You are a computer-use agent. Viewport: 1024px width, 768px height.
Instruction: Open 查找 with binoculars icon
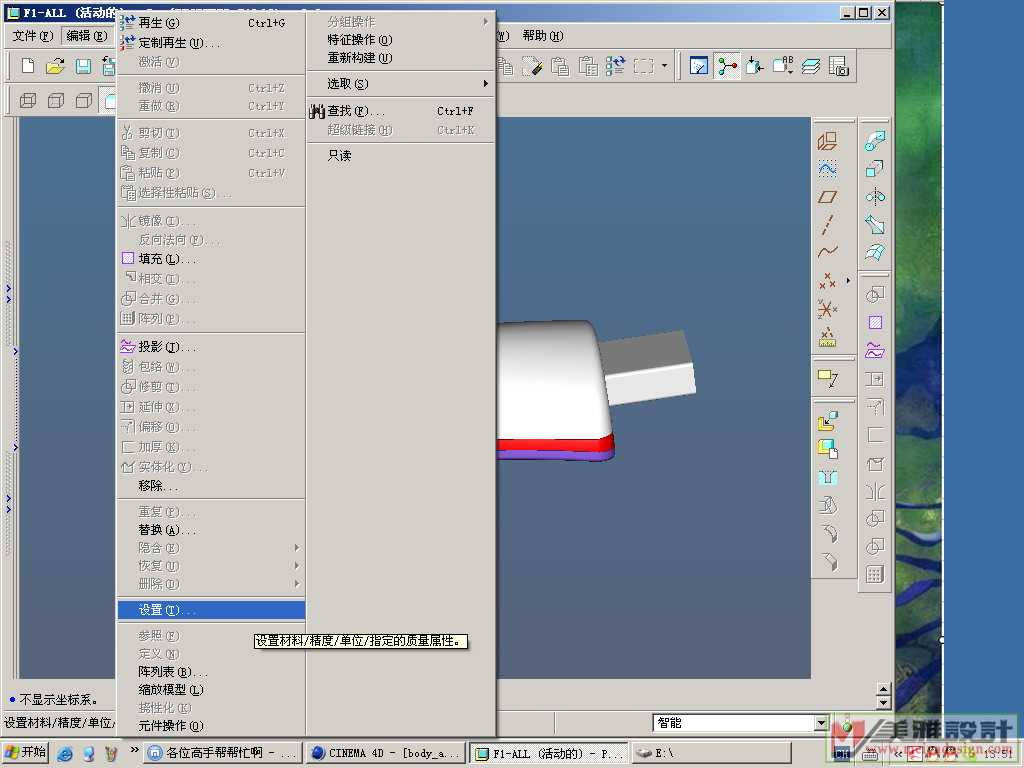click(x=401, y=111)
